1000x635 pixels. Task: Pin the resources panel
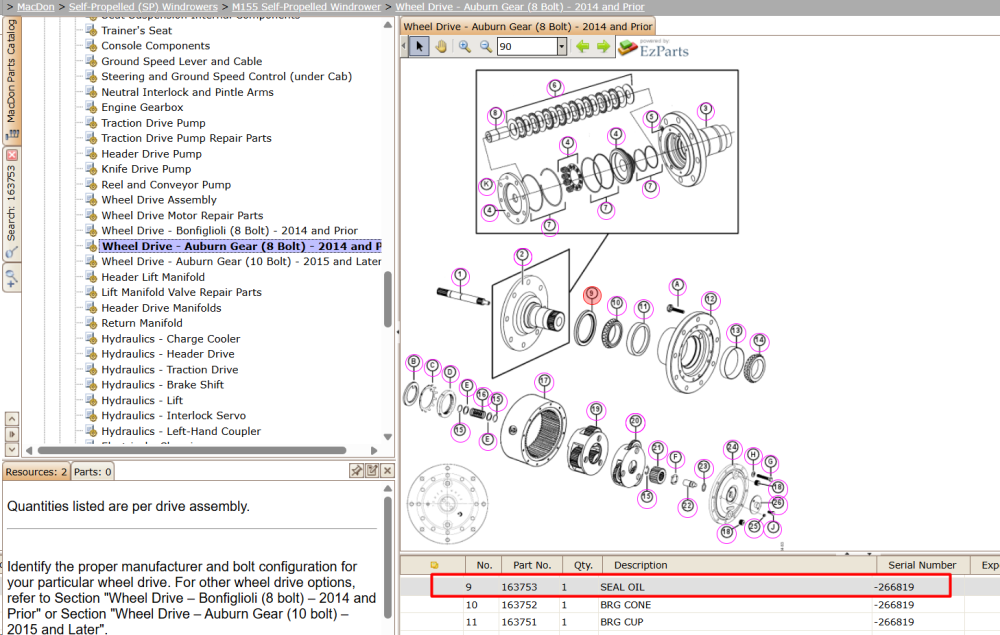[357, 471]
